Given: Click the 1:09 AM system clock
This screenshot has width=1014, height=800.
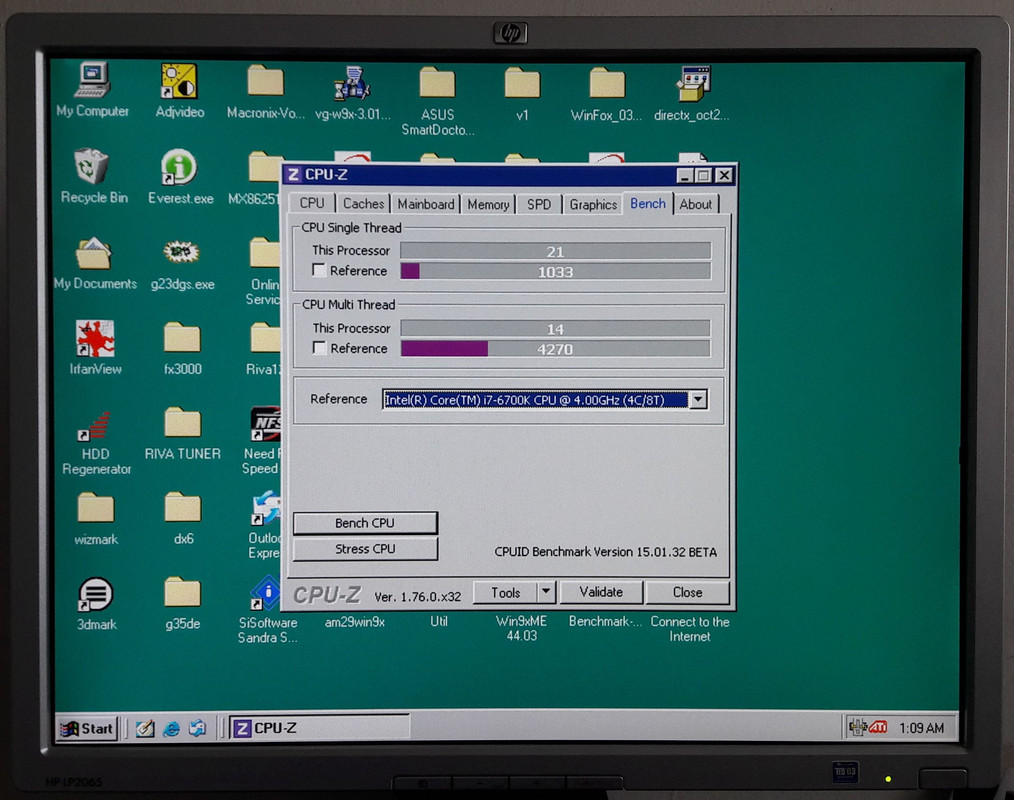Looking at the screenshot, I should pos(922,728).
